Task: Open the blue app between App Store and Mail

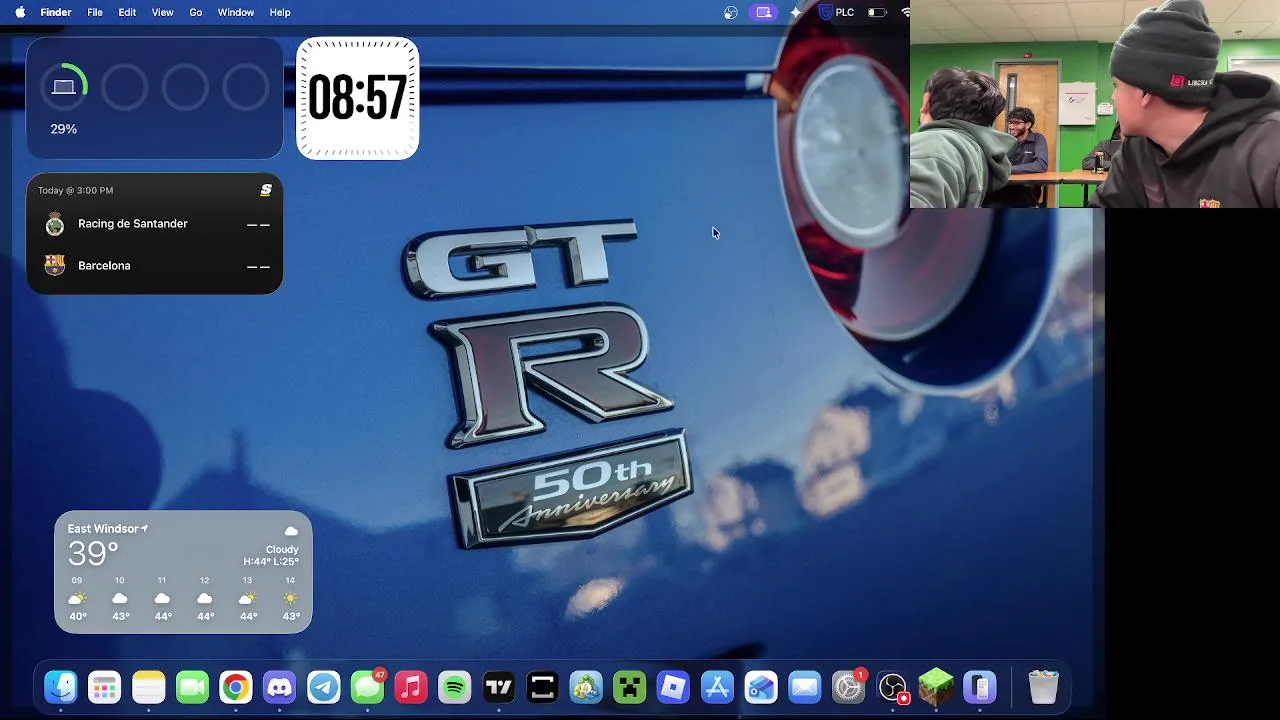Action: 761,687
